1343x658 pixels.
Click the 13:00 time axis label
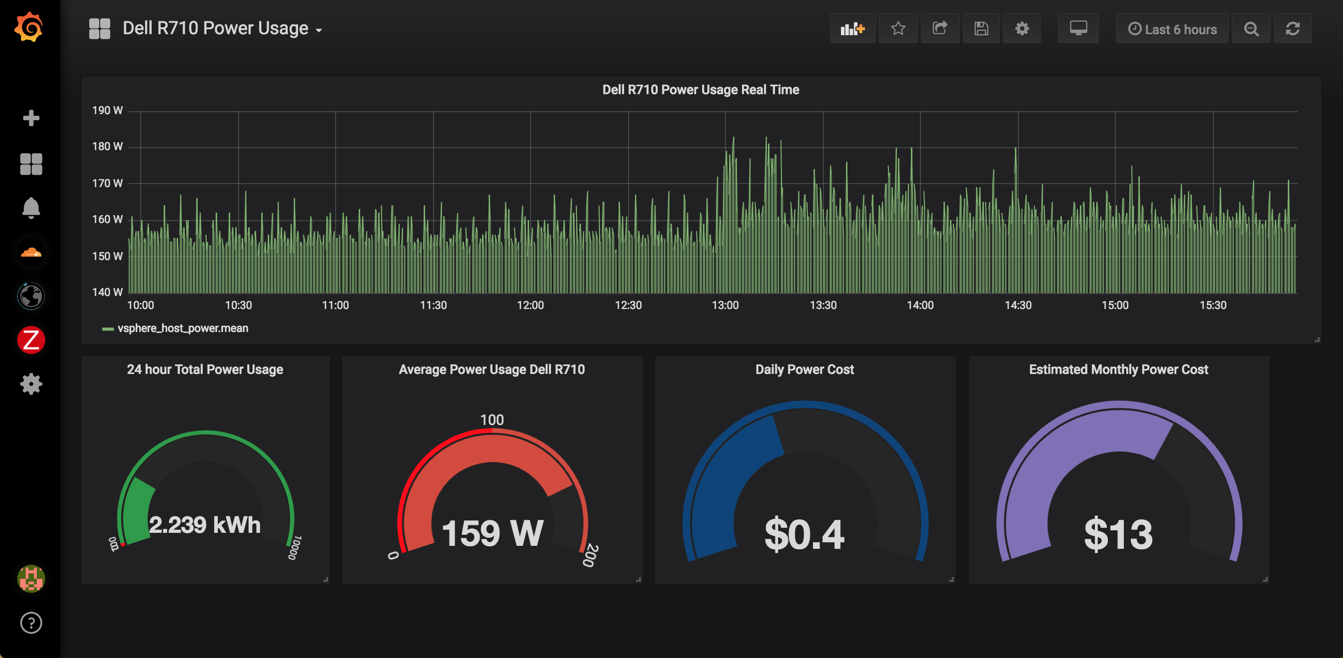tap(725, 305)
